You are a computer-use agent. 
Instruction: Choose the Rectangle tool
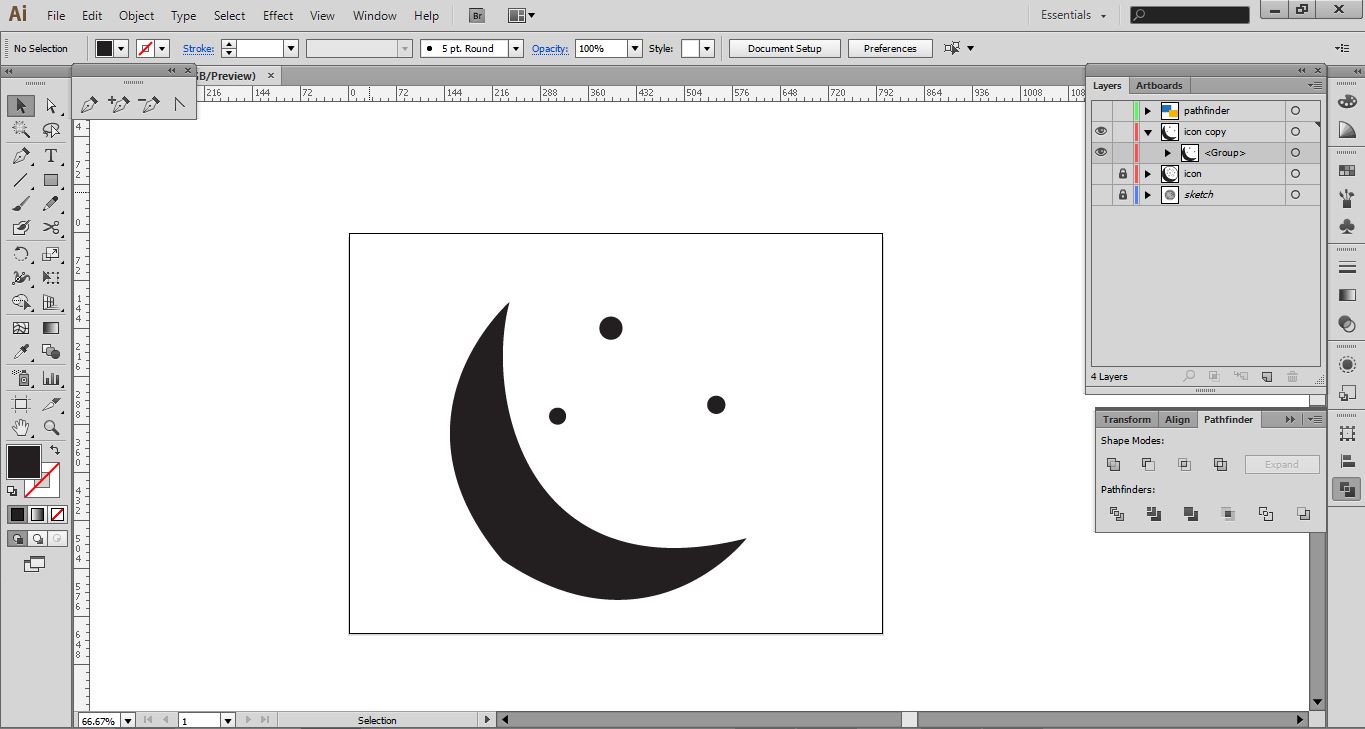51,181
